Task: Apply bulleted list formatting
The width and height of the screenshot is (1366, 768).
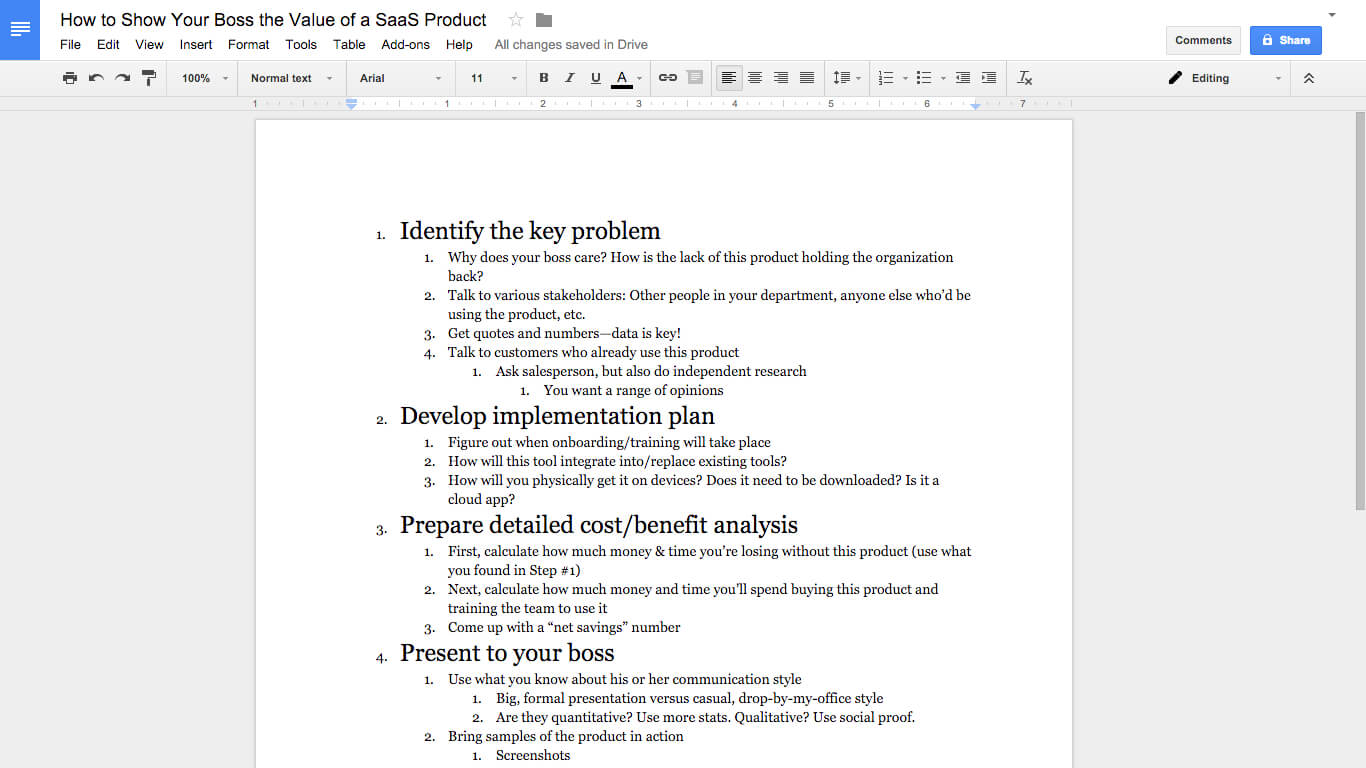Action: [924, 78]
